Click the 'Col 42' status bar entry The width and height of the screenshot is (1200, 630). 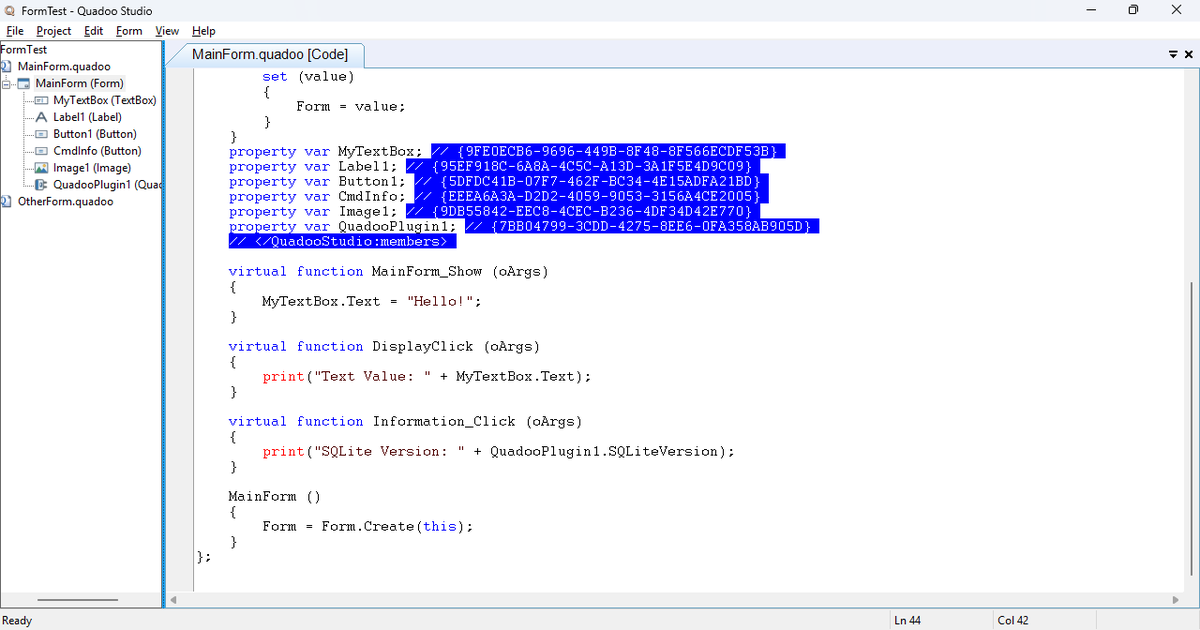1013,620
